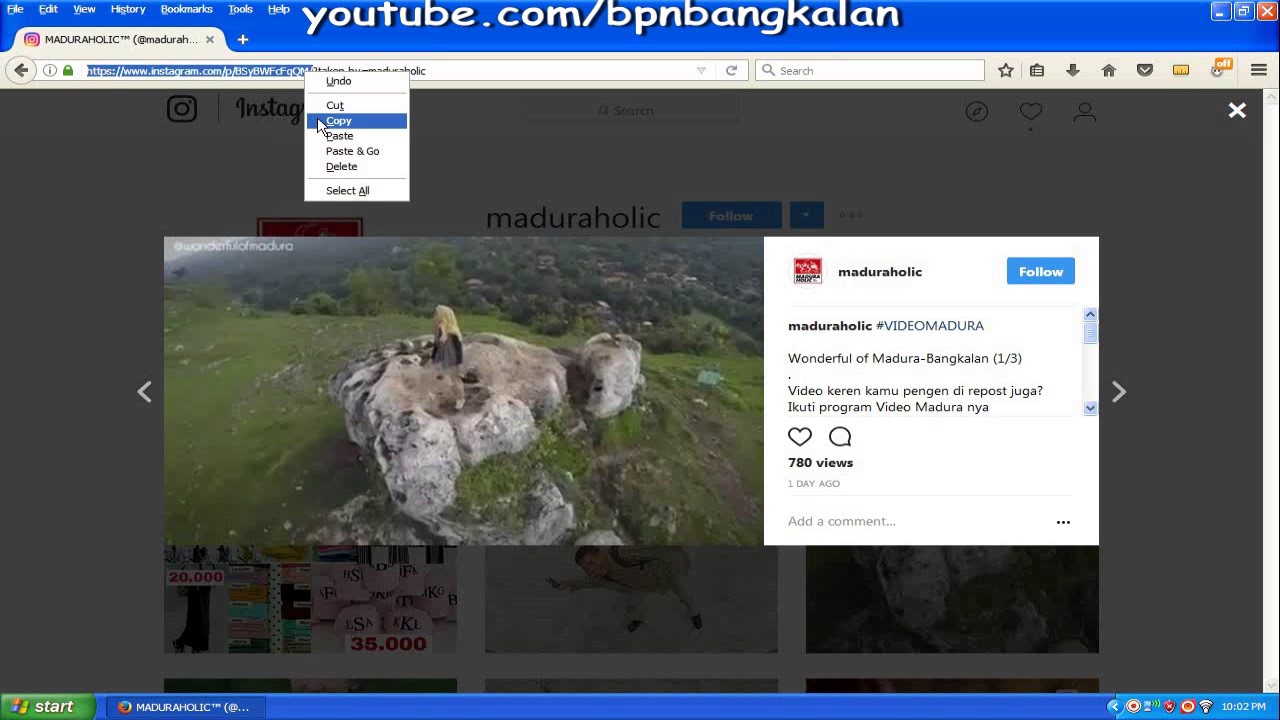Select Cut in context menu

click(x=357, y=105)
